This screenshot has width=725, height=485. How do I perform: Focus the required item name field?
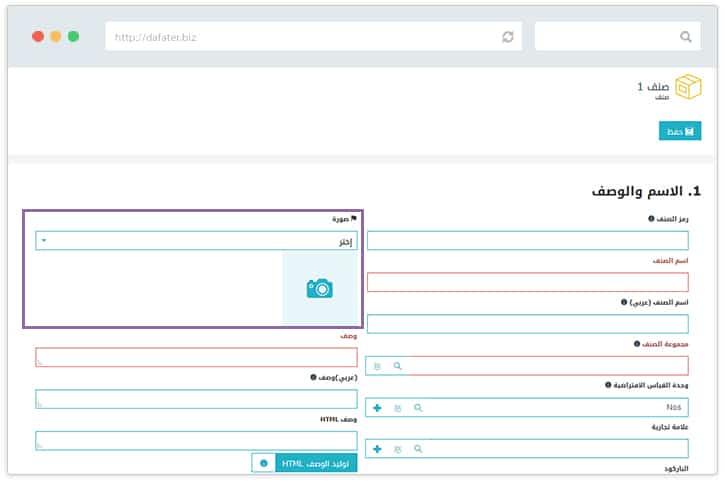click(528, 282)
